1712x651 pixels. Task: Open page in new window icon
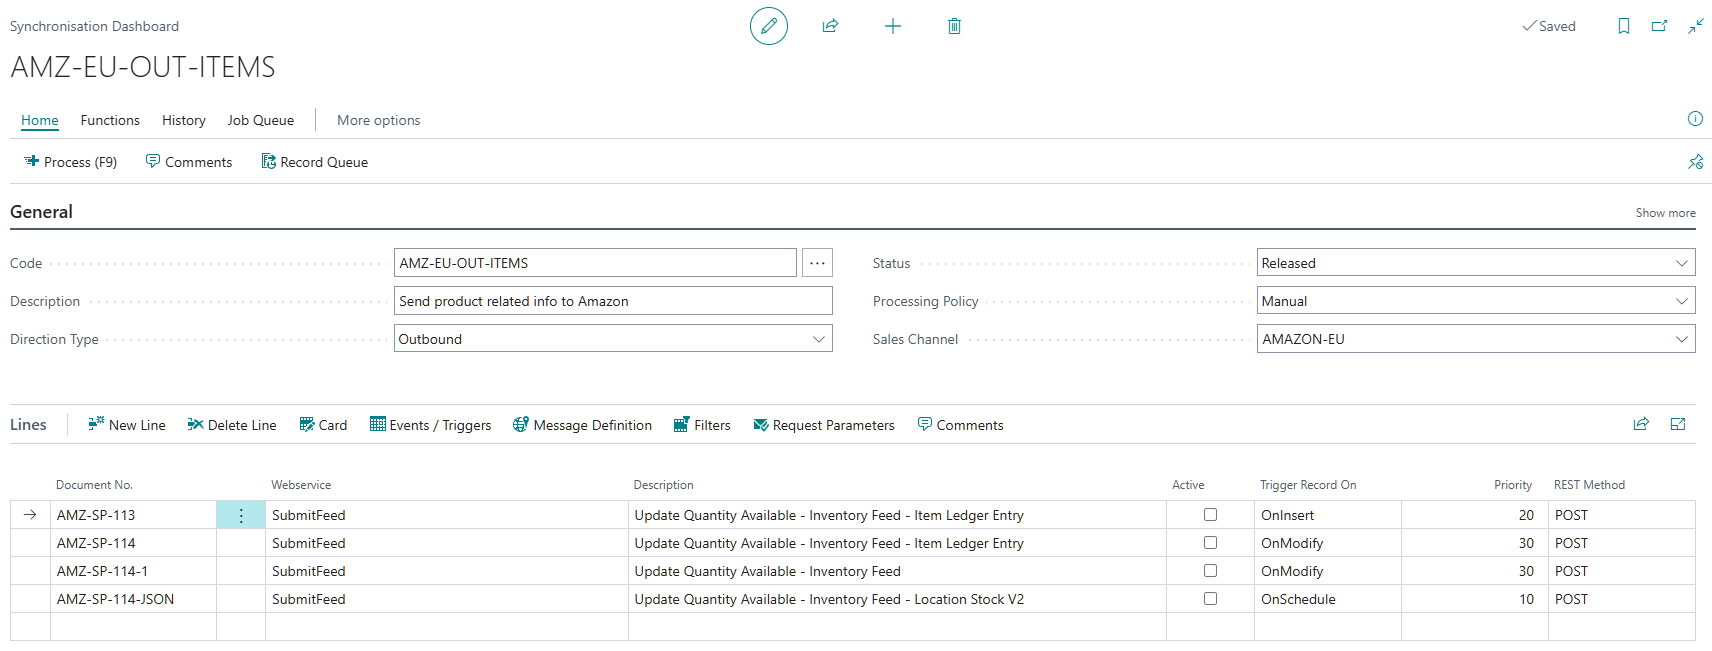(1660, 26)
